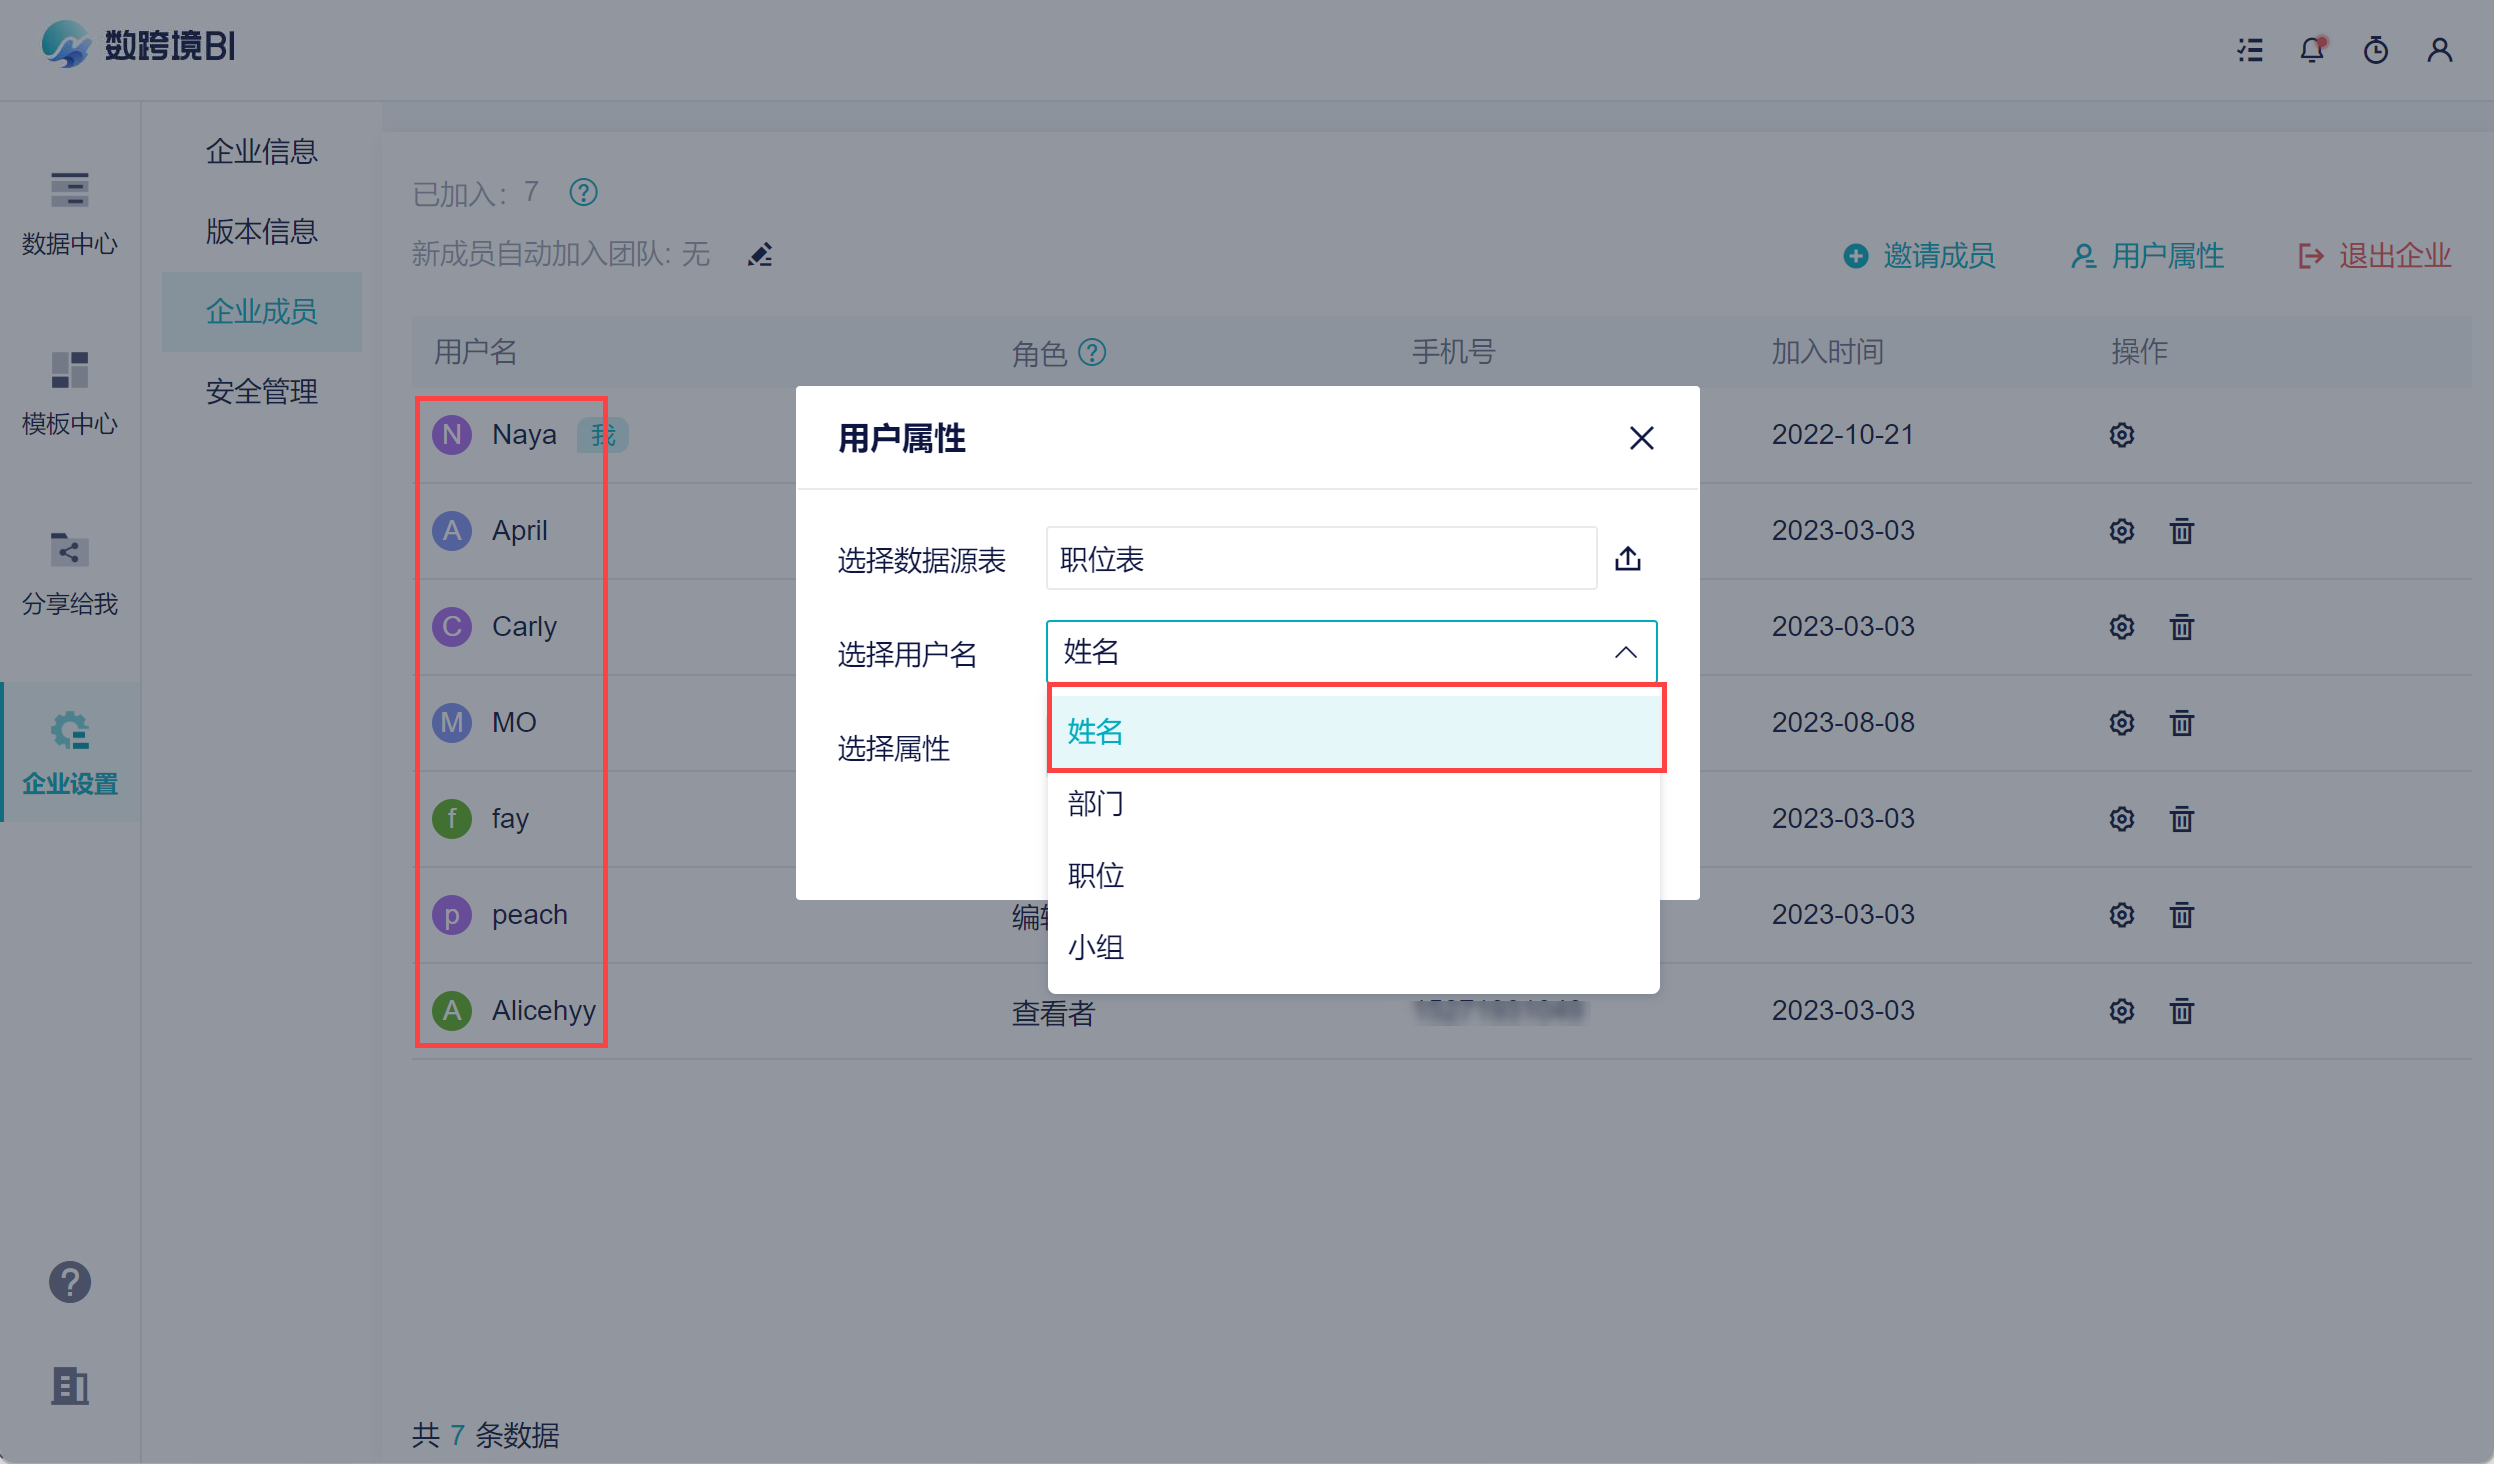Open notification bell in top bar

[x=2311, y=49]
